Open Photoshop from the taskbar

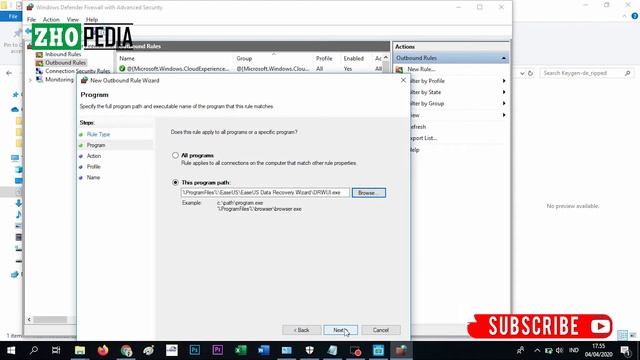pyautogui.click(x=195, y=350)
